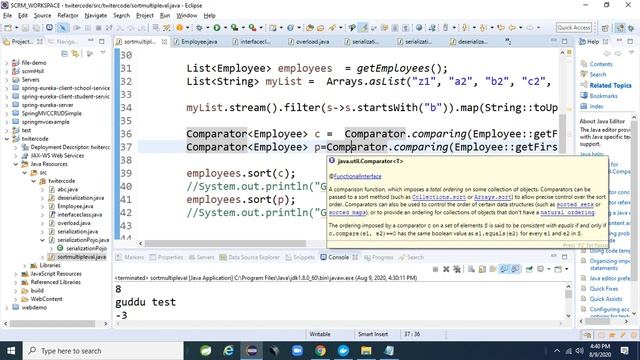Image resolution: width=640 pixels, height=360 pixels.
Task: Switch to the Markers tab
Action: tap(130, 257)
